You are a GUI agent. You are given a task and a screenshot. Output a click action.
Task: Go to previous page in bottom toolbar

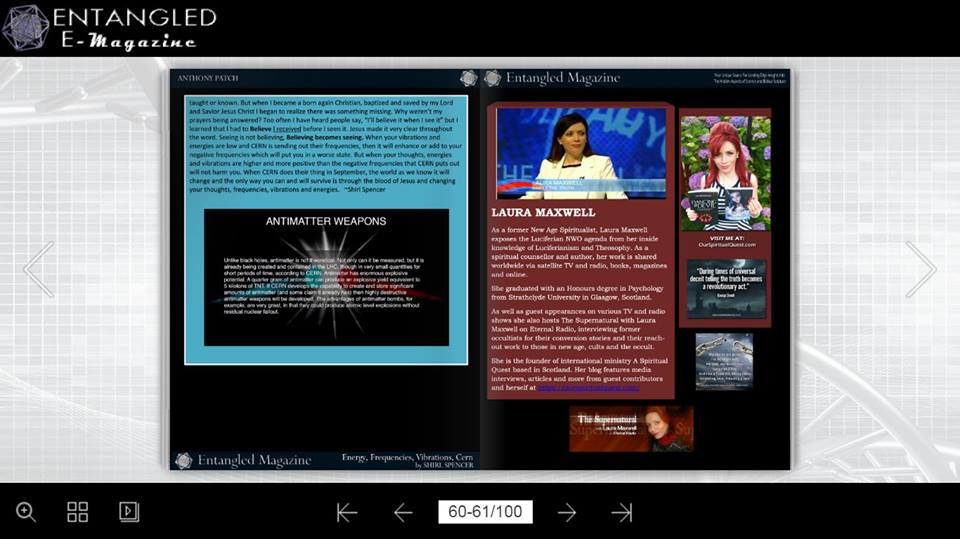(x=403, y=513)
